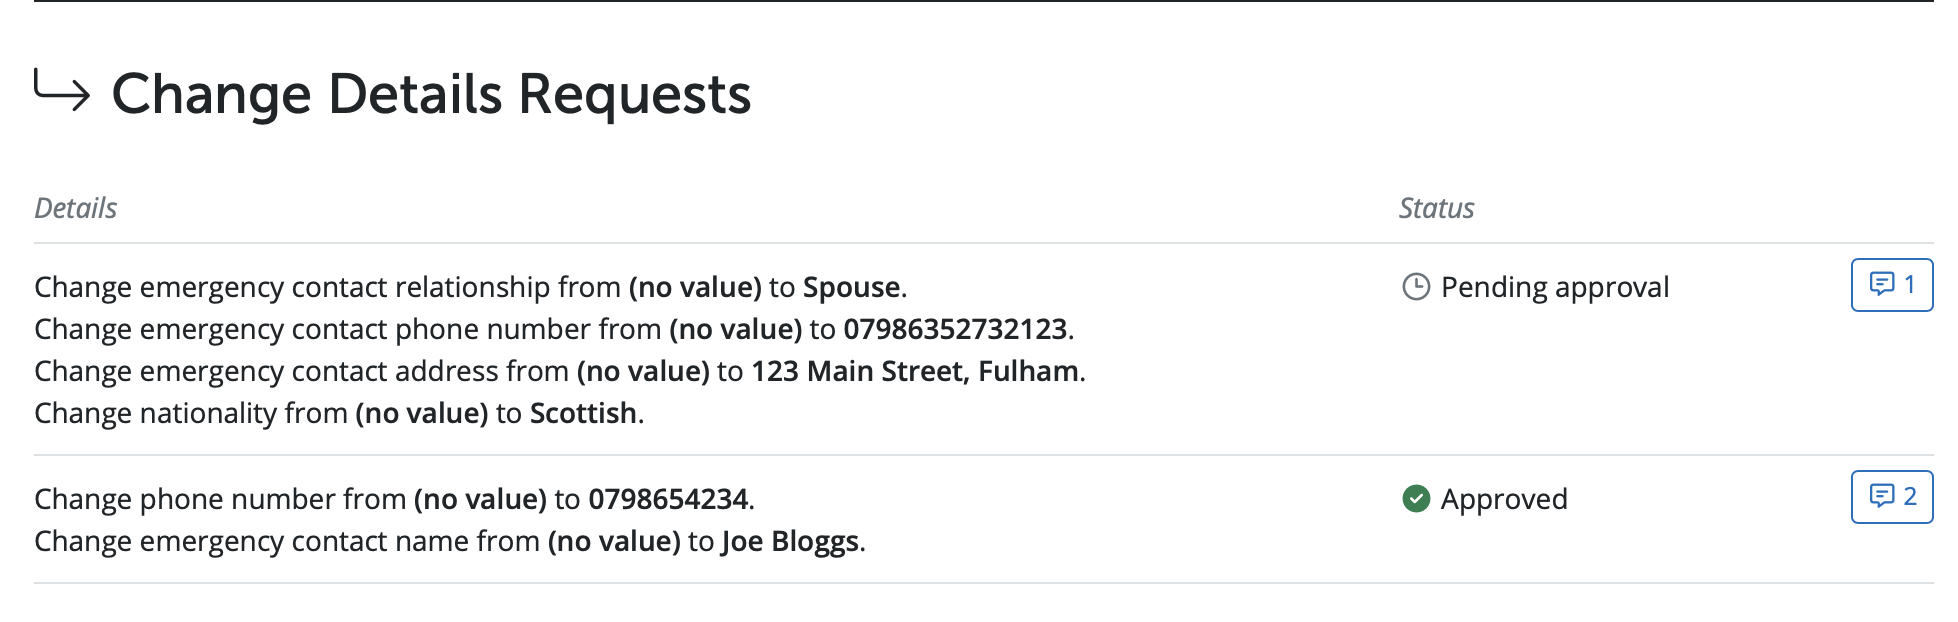Click the emergency contact relationship Spouse line
1958x622 pixels.
coord(471,287)
